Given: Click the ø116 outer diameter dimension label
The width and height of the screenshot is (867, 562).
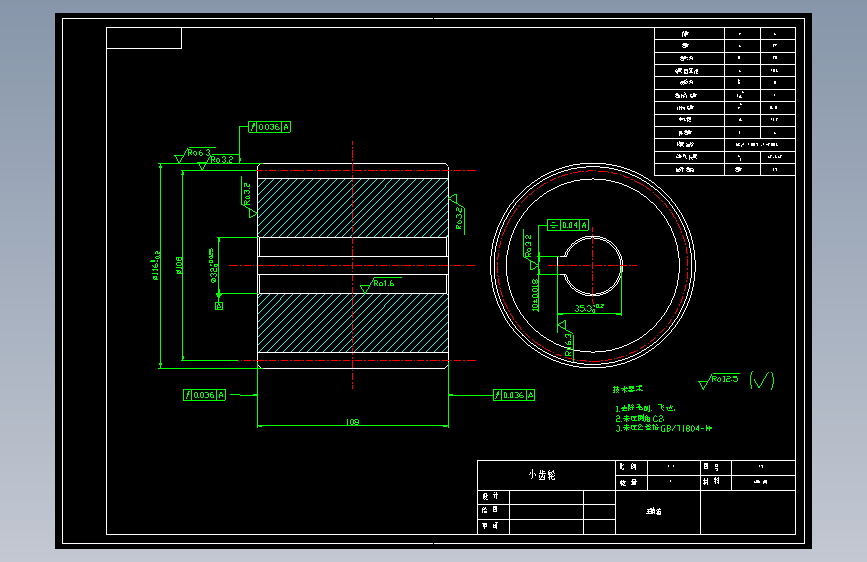Looking at the screenshot, I should coord(156,266).
